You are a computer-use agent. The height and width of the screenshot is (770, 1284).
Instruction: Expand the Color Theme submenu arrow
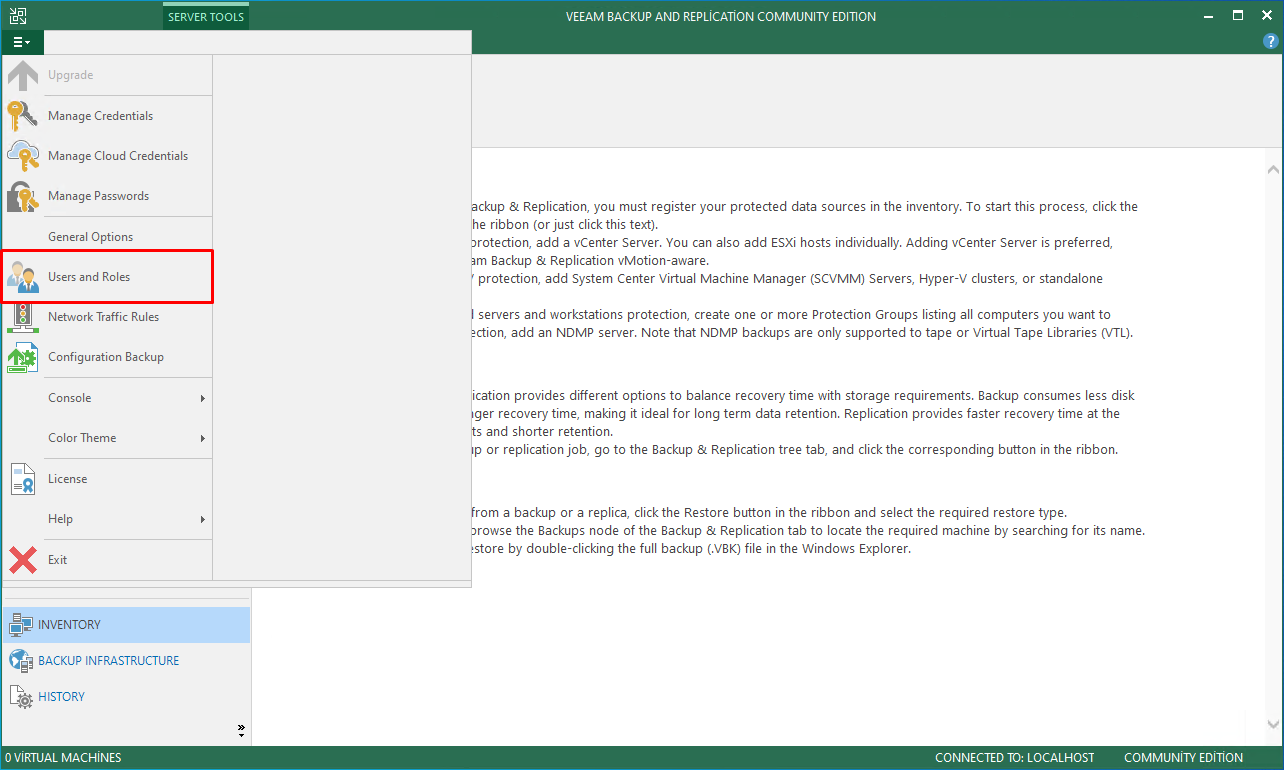click(x=203, y=438)
